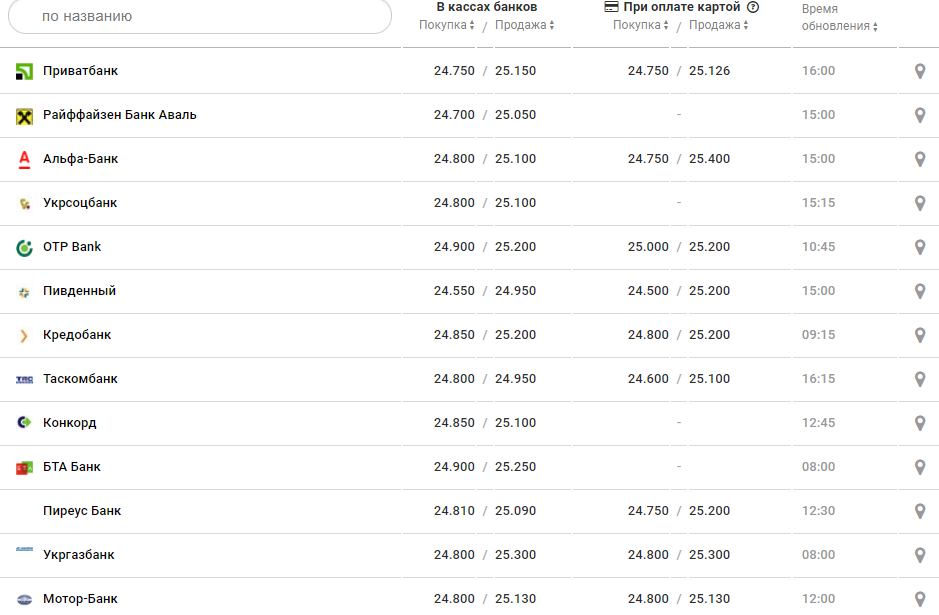Sort by cash desk Покупка column
This screenshot has height=615, width=939.
click(x=446, y=25)
